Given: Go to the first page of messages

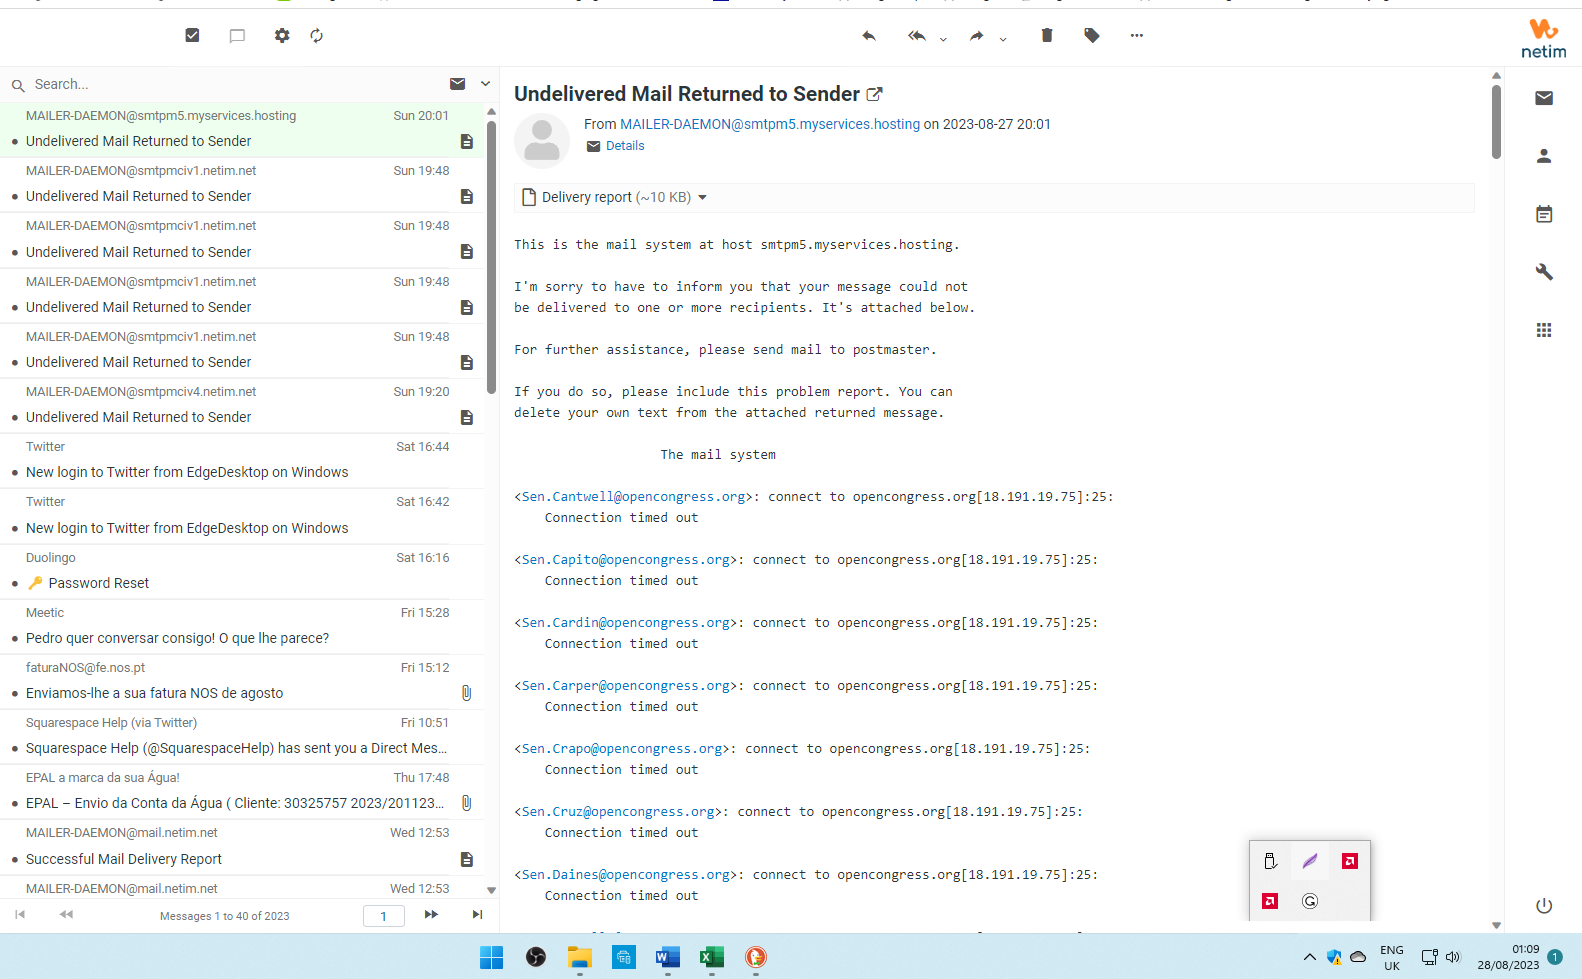Looking at the screenshot, I should [x=20, y=915].
